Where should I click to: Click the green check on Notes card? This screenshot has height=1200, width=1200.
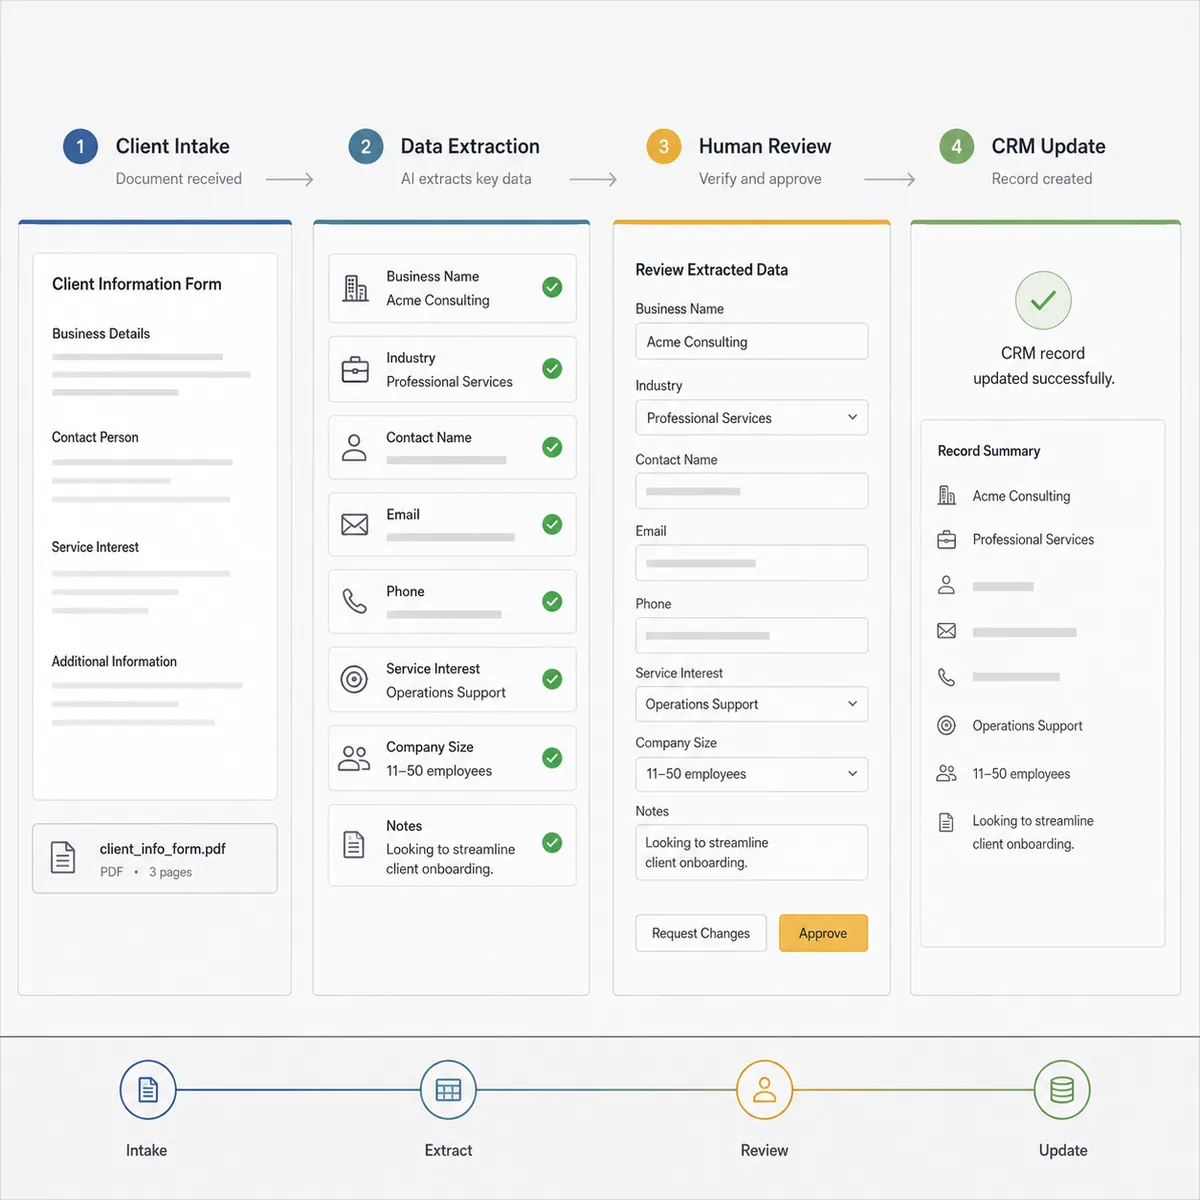pyautogui.click(x=552, y=843)
